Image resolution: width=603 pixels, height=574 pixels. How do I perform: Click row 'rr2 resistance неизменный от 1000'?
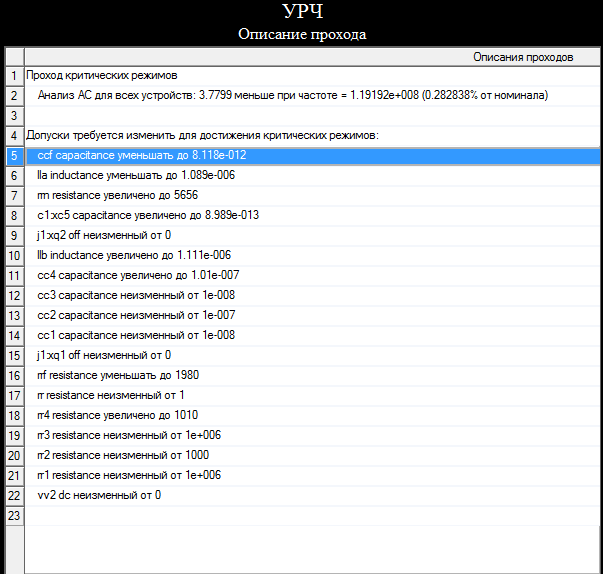pos(312,455)
